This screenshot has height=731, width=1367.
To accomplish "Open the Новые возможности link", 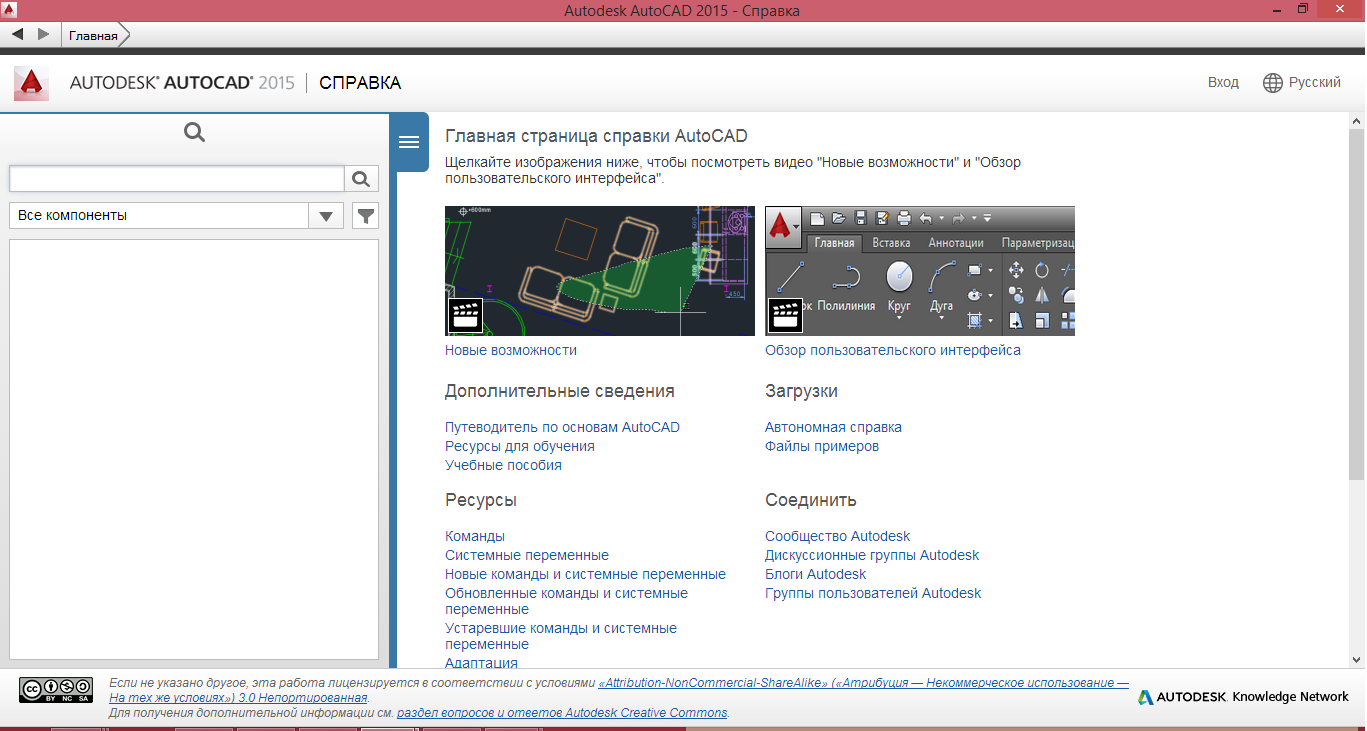I will (x=511, y=350).
